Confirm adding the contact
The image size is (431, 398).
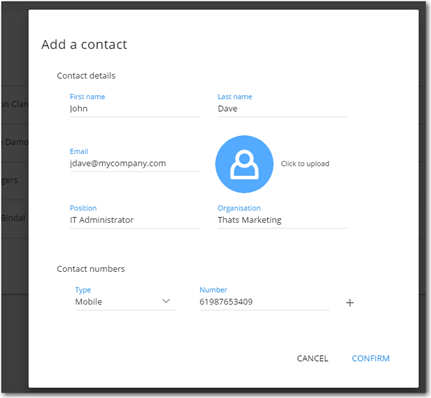coord(370,358)
